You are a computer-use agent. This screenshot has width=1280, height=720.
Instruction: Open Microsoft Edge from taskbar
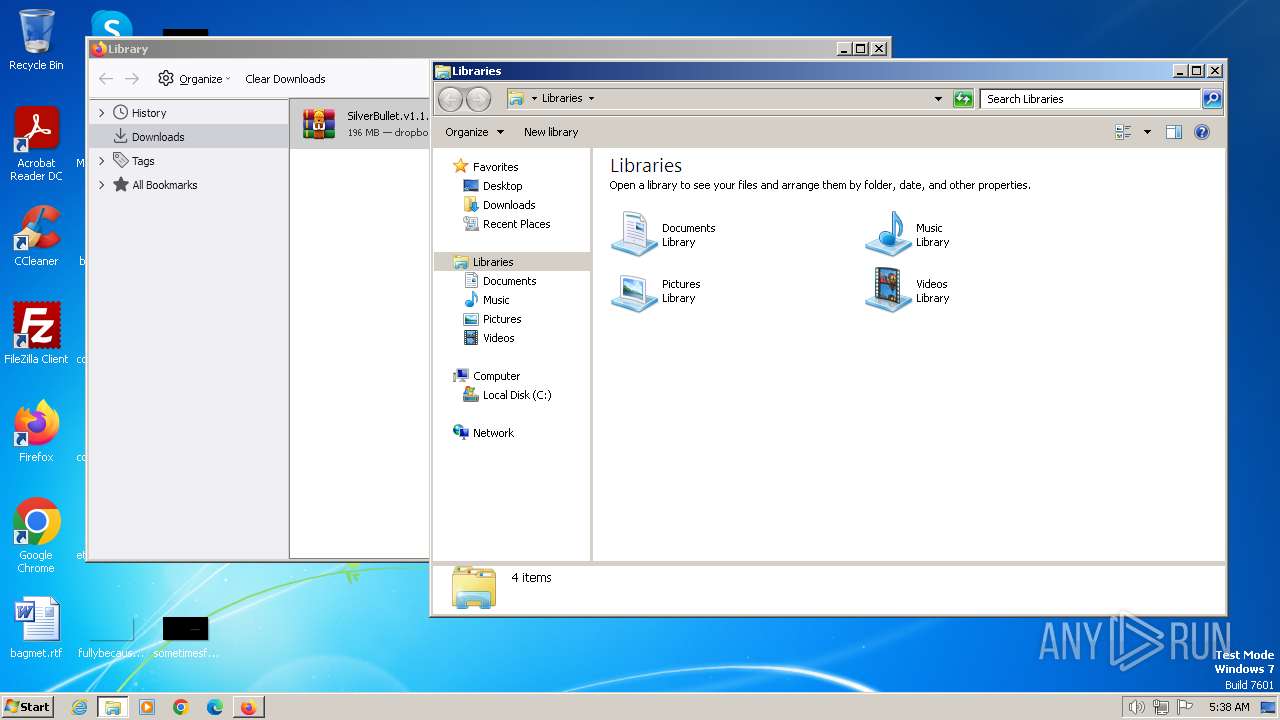pos(215,707)
